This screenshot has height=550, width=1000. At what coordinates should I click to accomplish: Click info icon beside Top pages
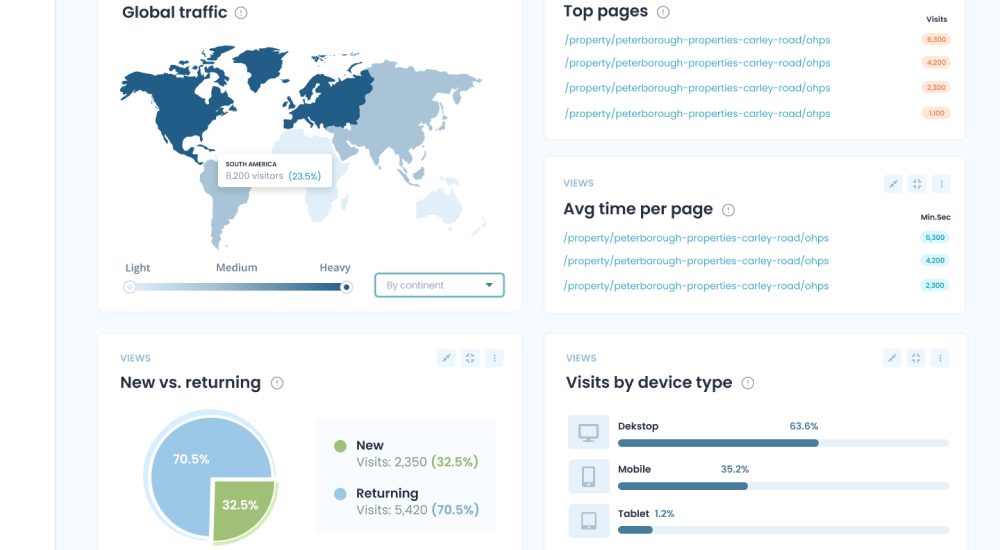point(663,12)
